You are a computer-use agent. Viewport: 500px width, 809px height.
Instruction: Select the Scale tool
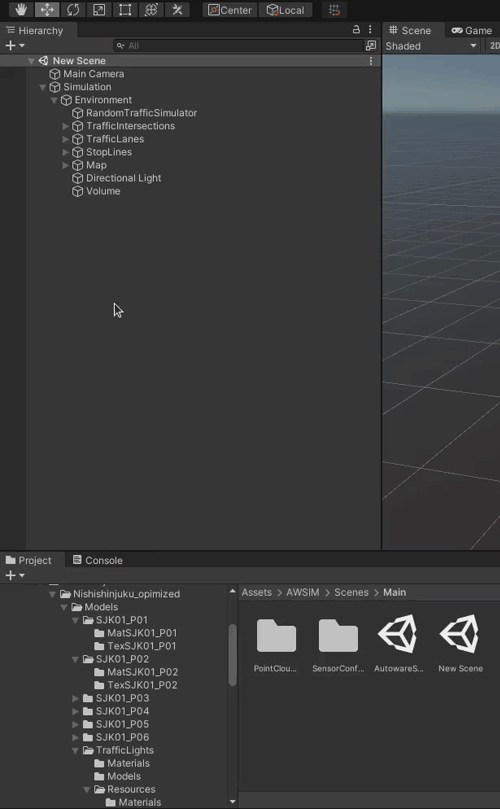[99, 9]
